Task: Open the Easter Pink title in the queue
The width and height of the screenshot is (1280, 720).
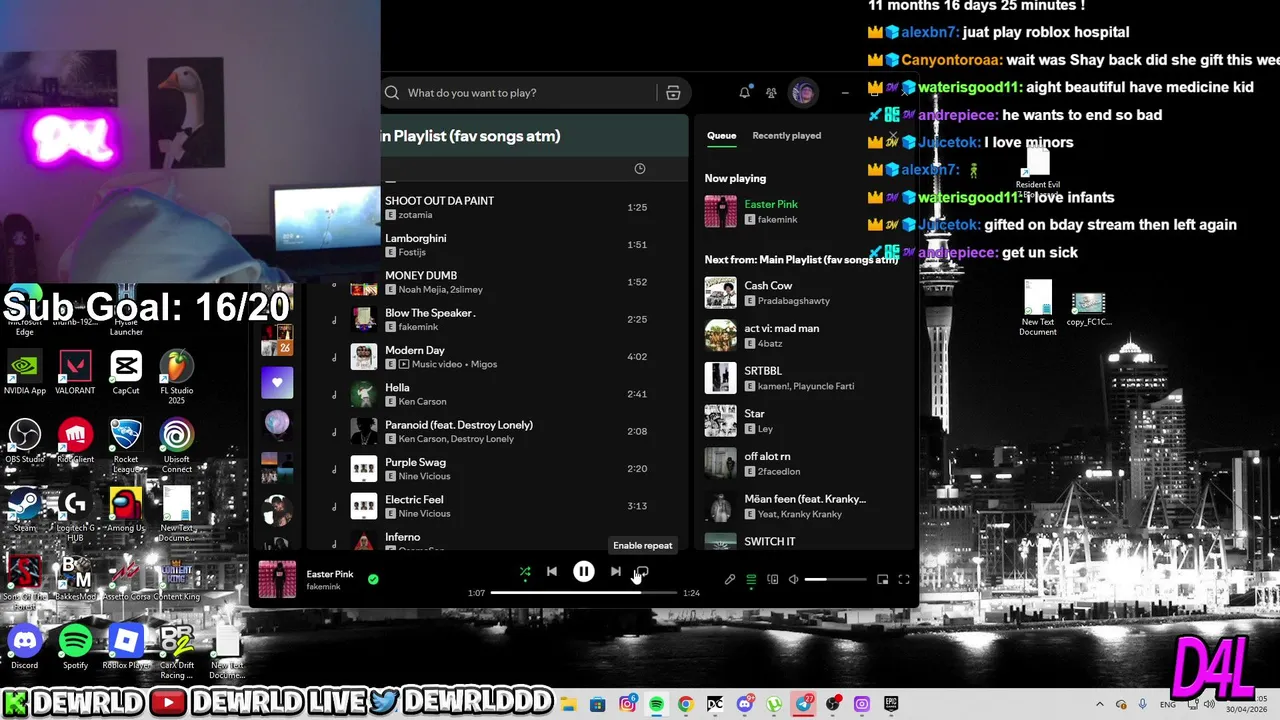Action: click(x=771, y=204)
